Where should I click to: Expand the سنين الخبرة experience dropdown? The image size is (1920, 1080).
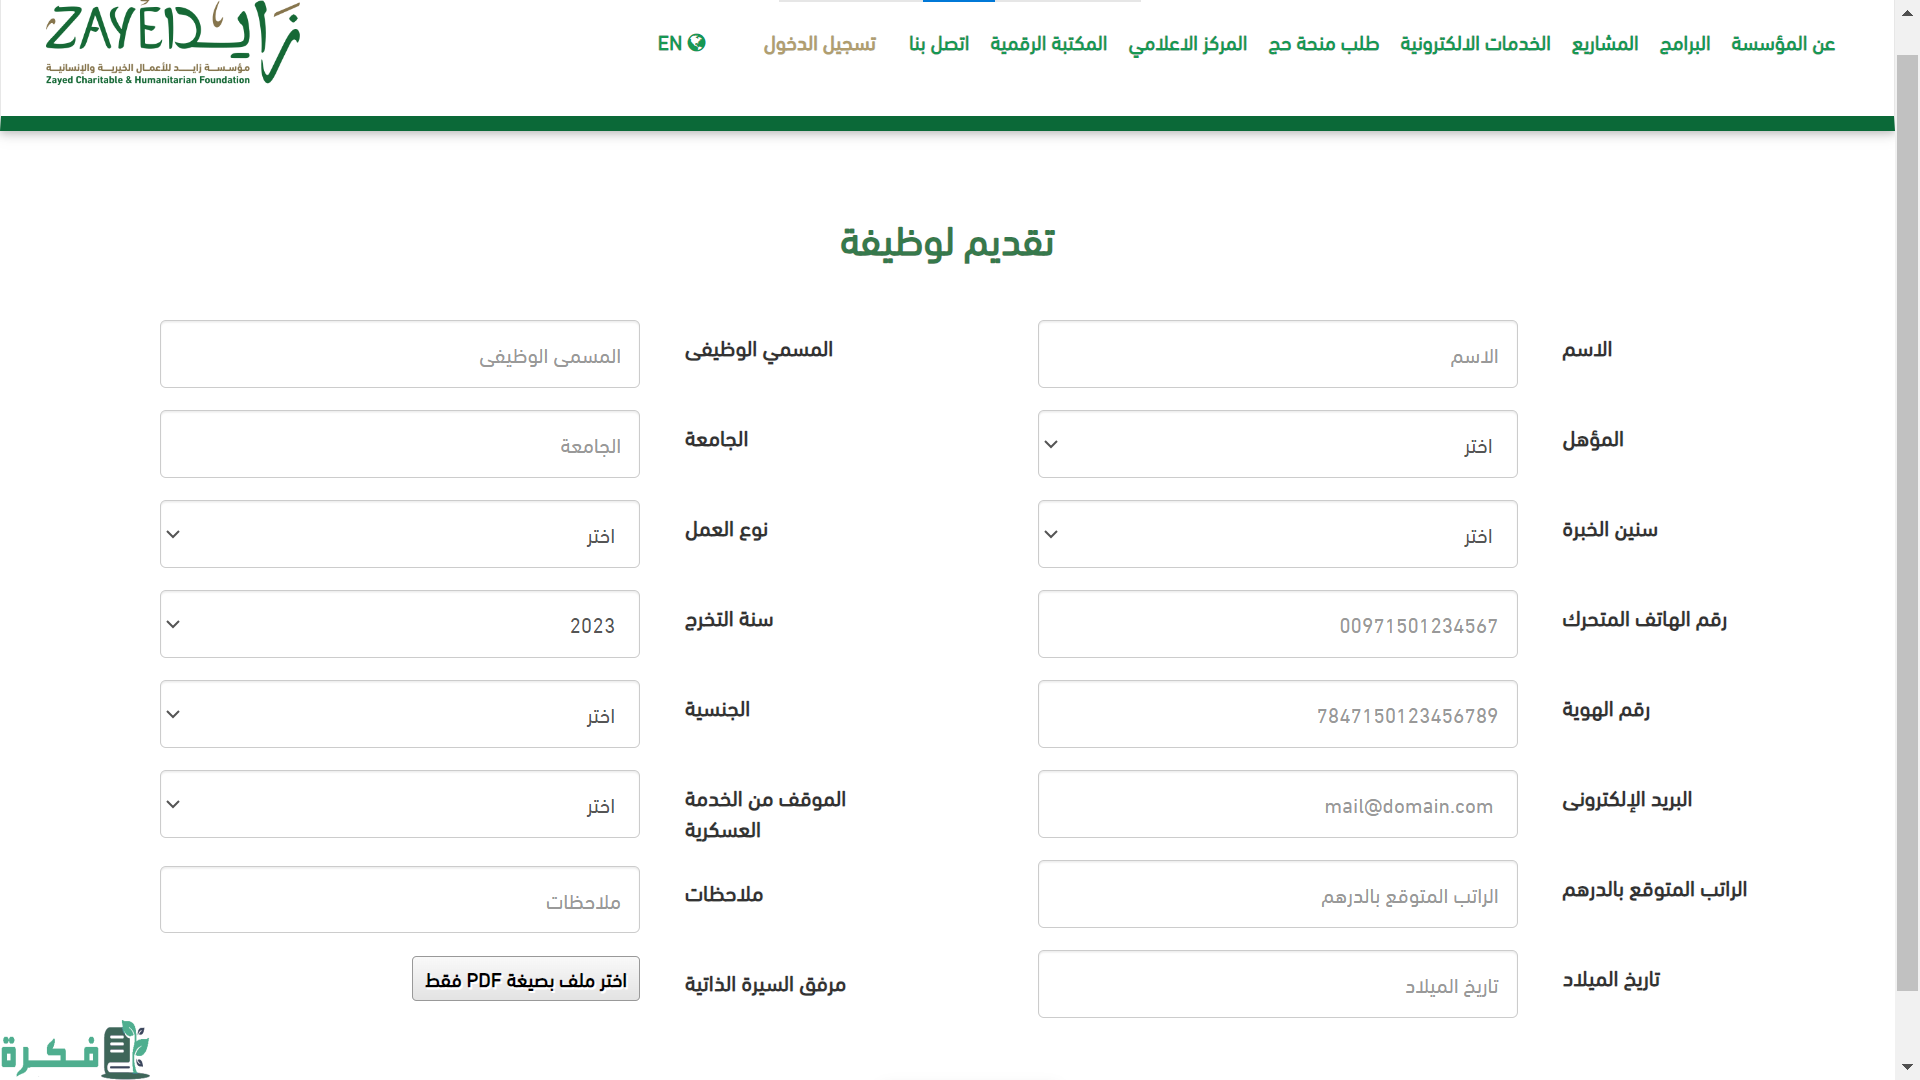pyautogui.click(x=1277, y=534)
